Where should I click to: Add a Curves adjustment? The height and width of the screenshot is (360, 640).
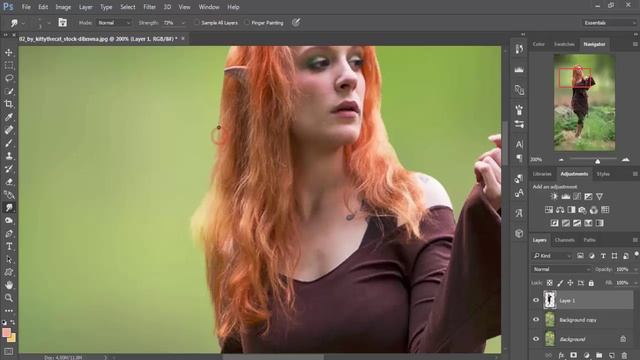(577, 197)
